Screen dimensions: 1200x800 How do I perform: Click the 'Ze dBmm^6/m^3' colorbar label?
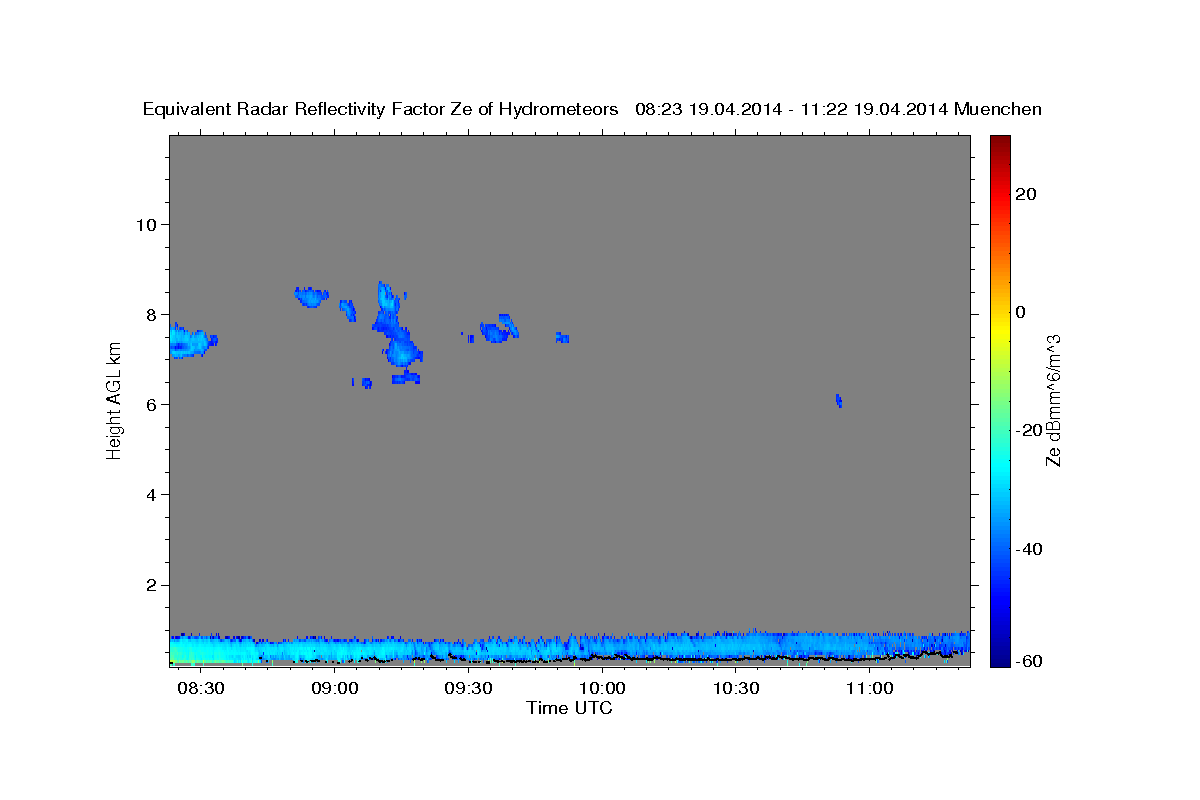[1054, 401]
